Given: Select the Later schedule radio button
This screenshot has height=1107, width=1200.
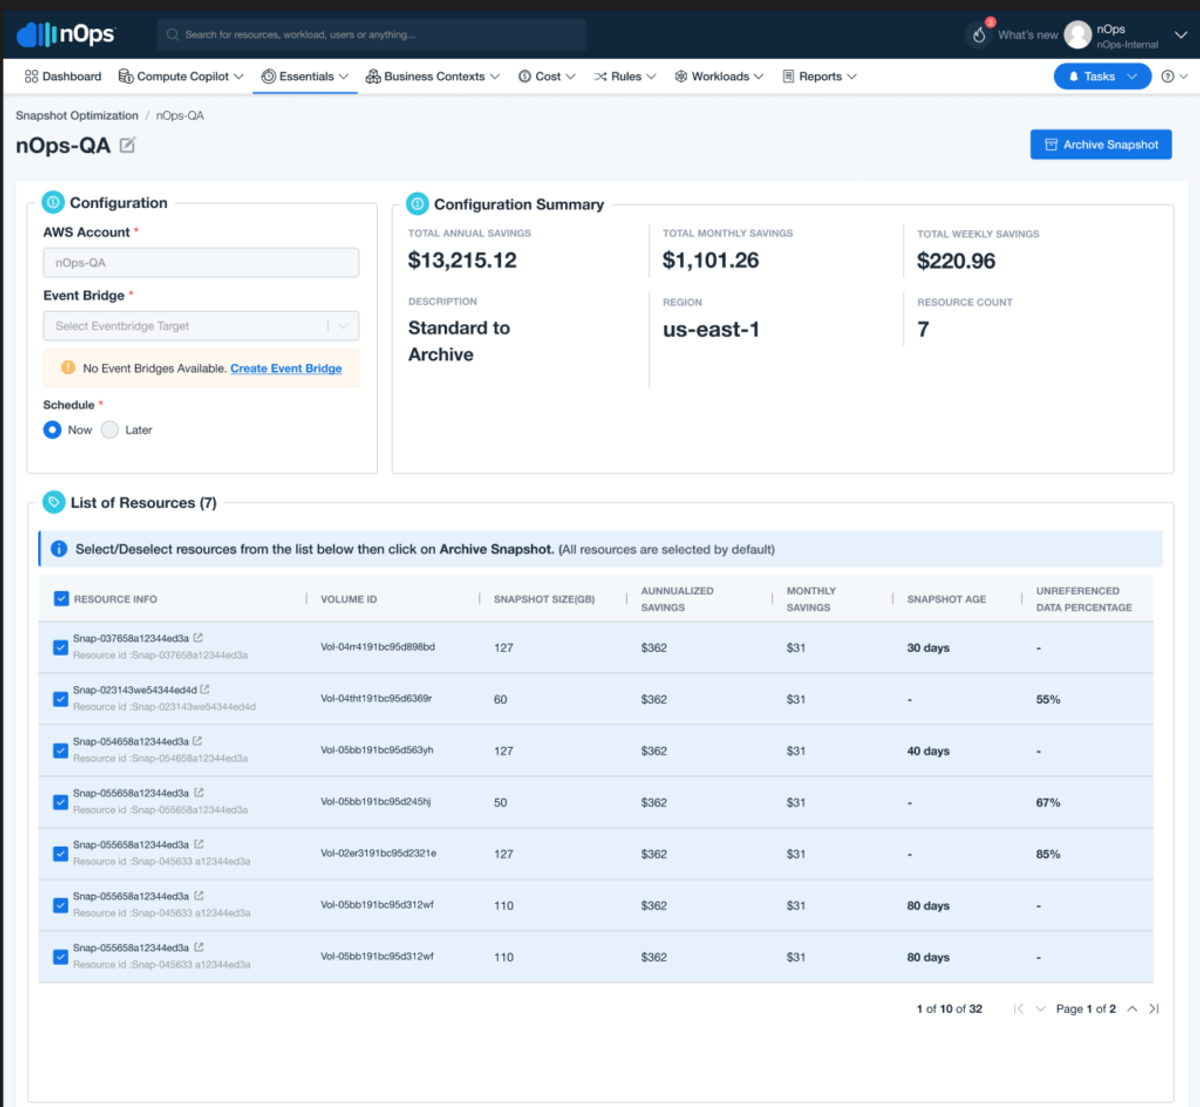Looking at the screenshot, I should coord(110,430).
